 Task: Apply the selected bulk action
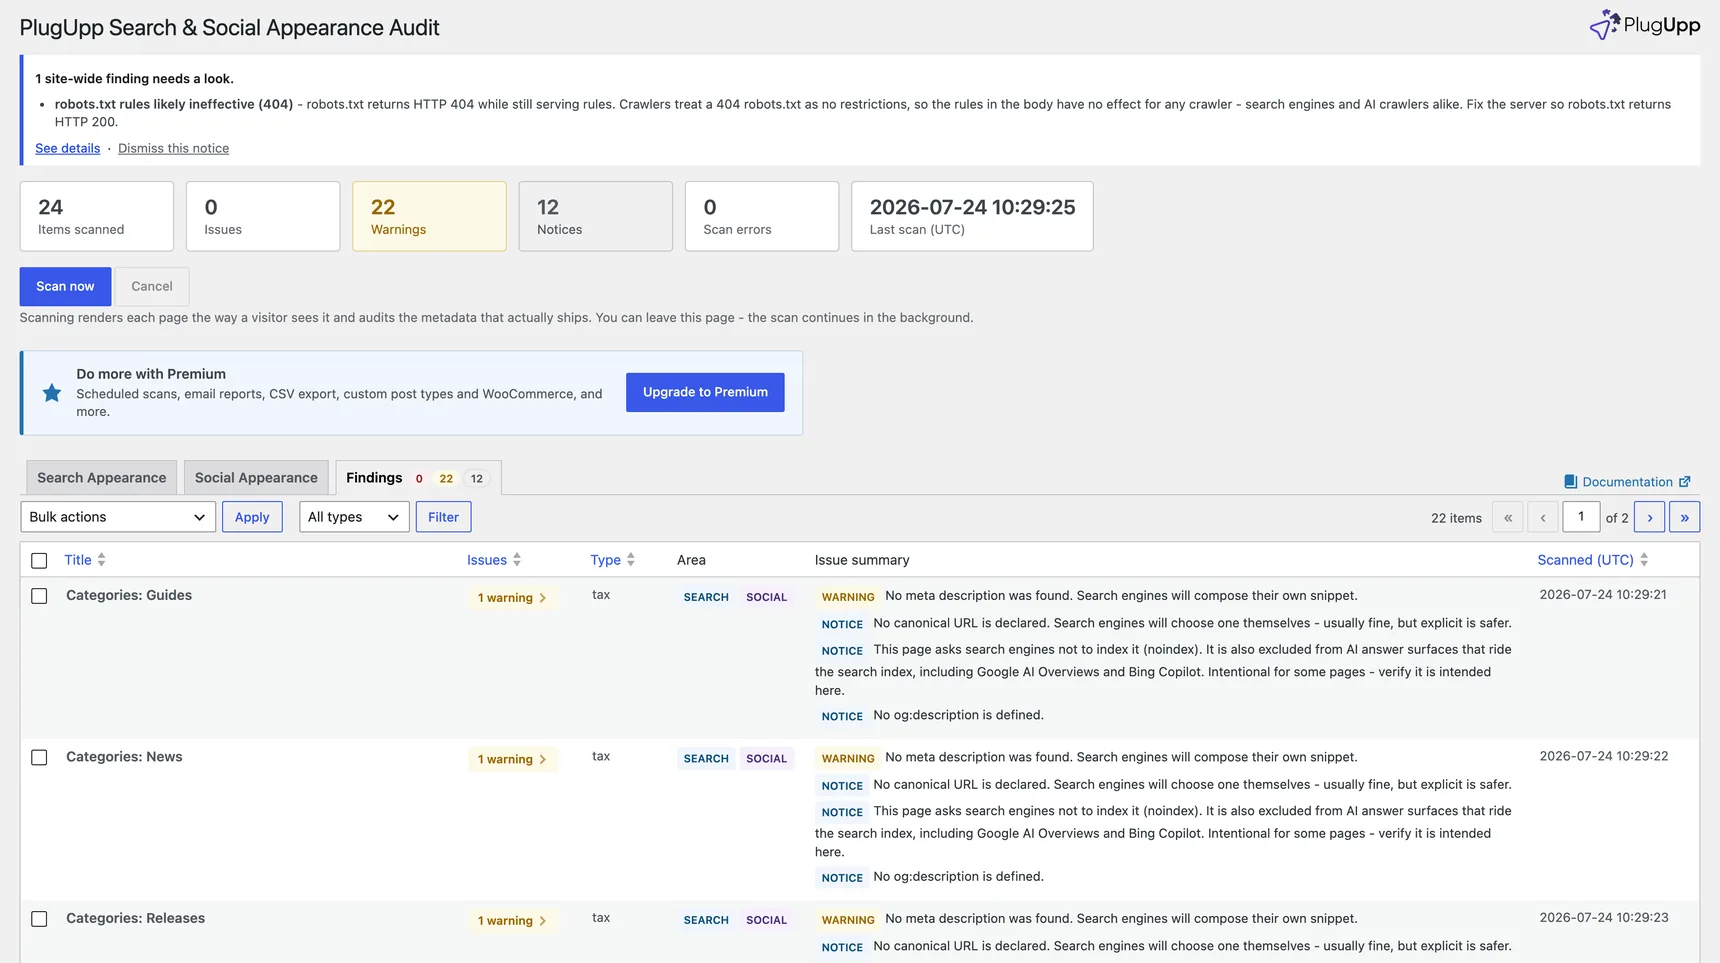[x=252, y=517]
